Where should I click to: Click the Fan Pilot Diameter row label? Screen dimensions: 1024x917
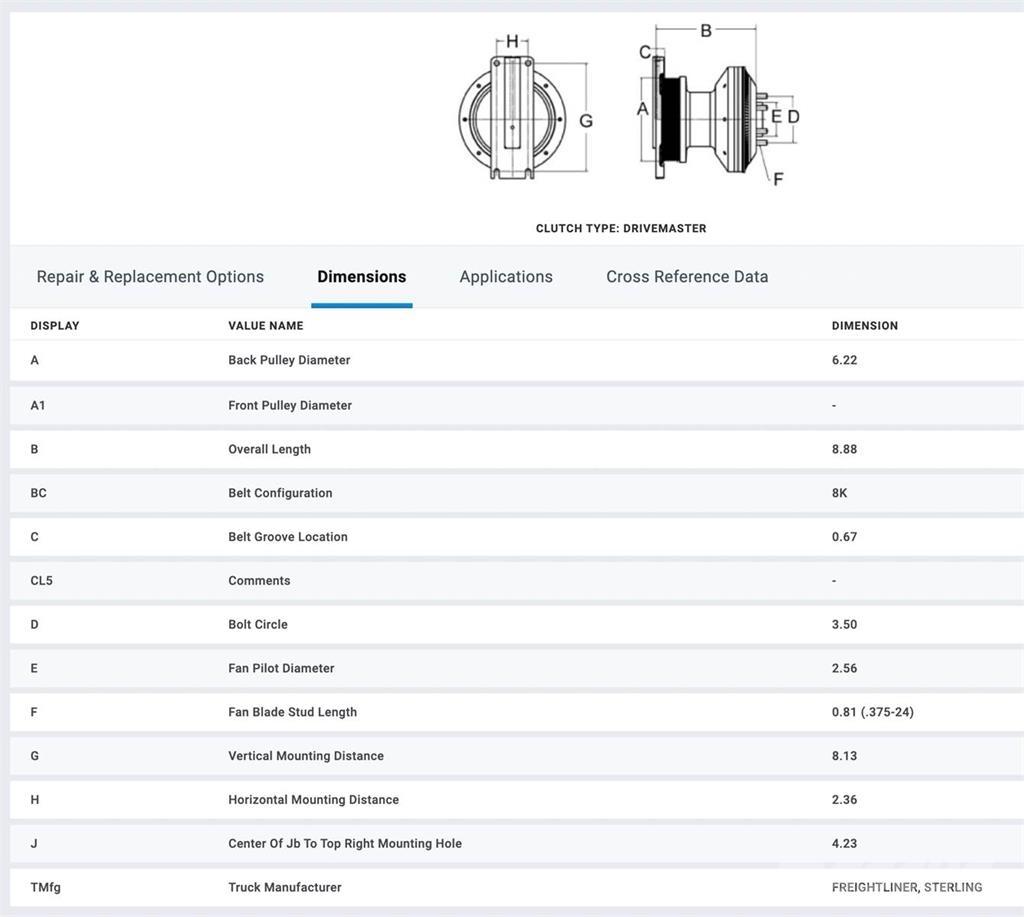(x=281, y=668)
